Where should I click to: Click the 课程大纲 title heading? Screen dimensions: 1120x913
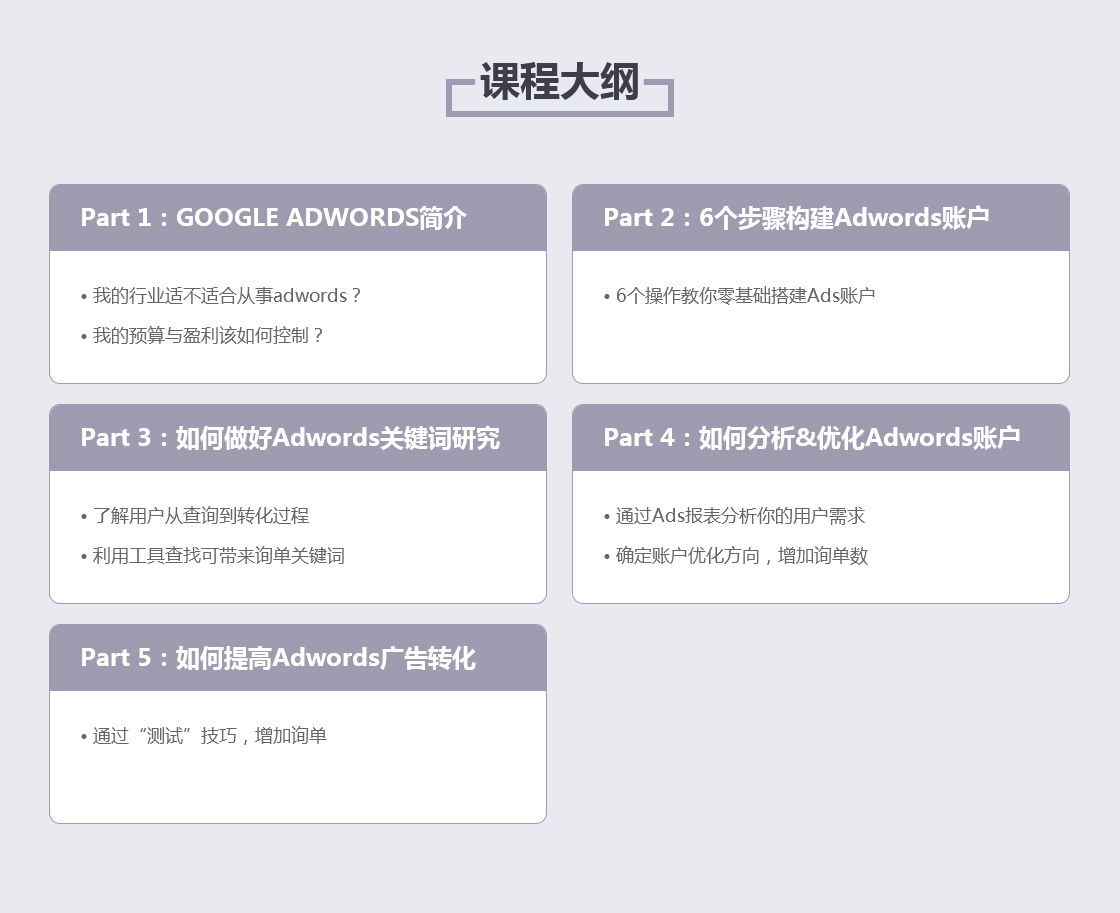(559, 82)
